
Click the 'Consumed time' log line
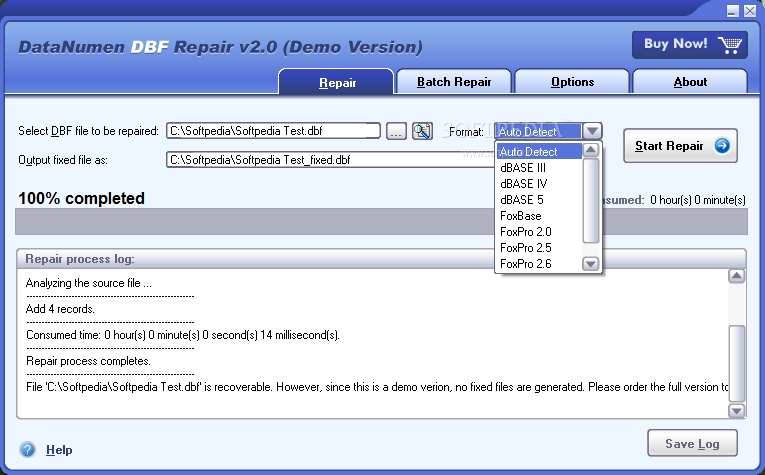[x=182, y=335]
